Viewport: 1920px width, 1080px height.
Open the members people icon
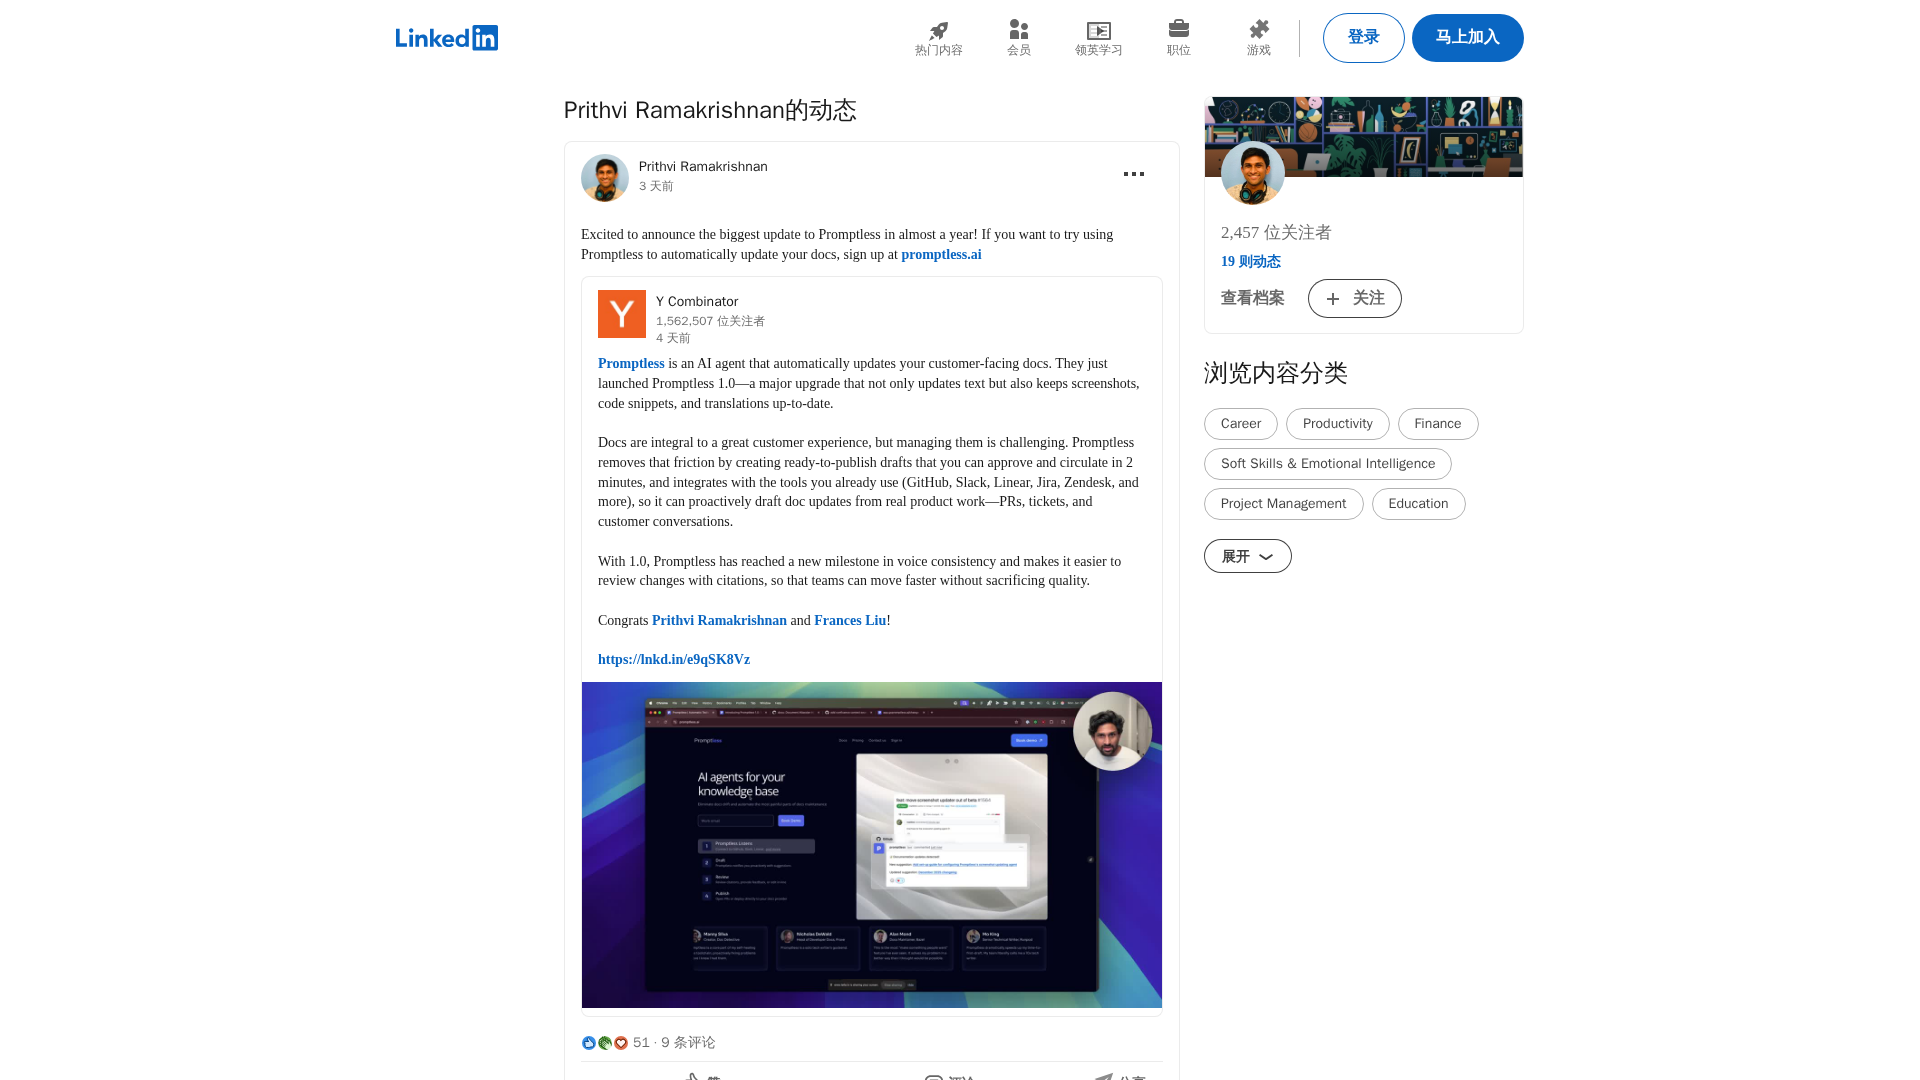click(1018, 30)
